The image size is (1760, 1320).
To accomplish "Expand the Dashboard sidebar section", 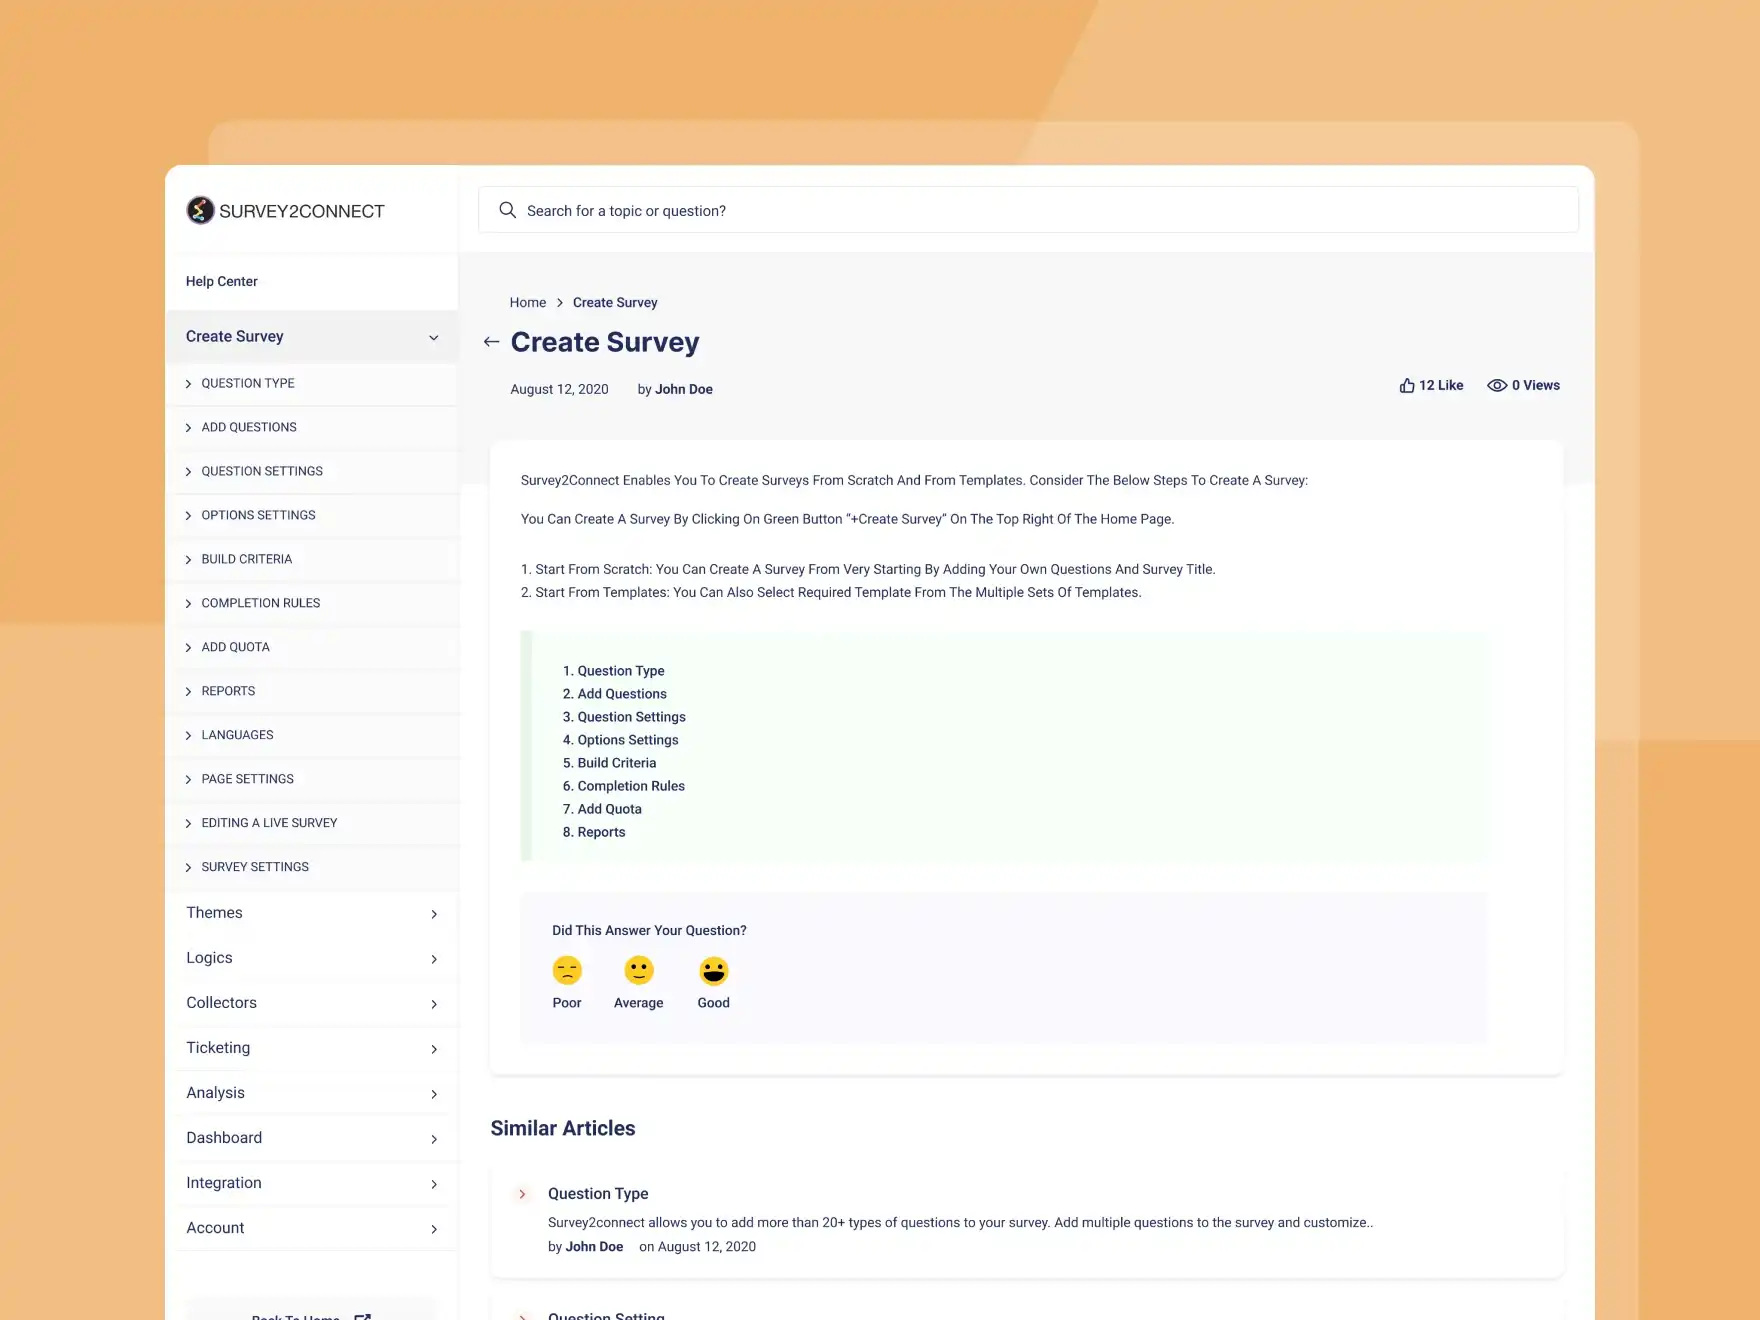I will coord(434,1139).
